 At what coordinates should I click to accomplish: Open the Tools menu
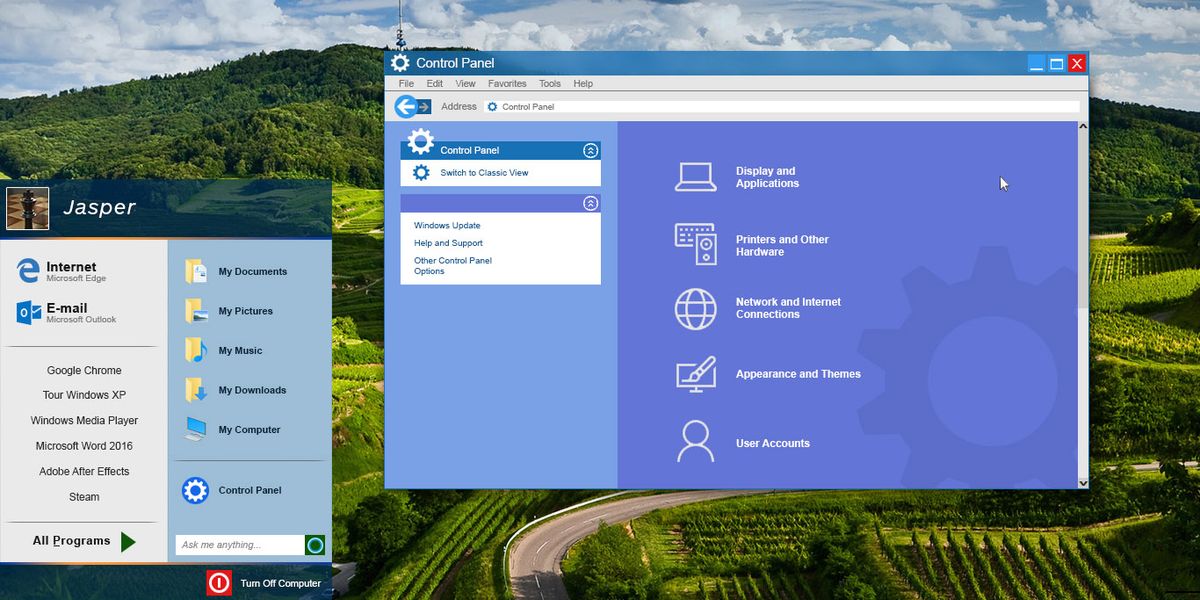pyautogui.click(x=549, y=83)
